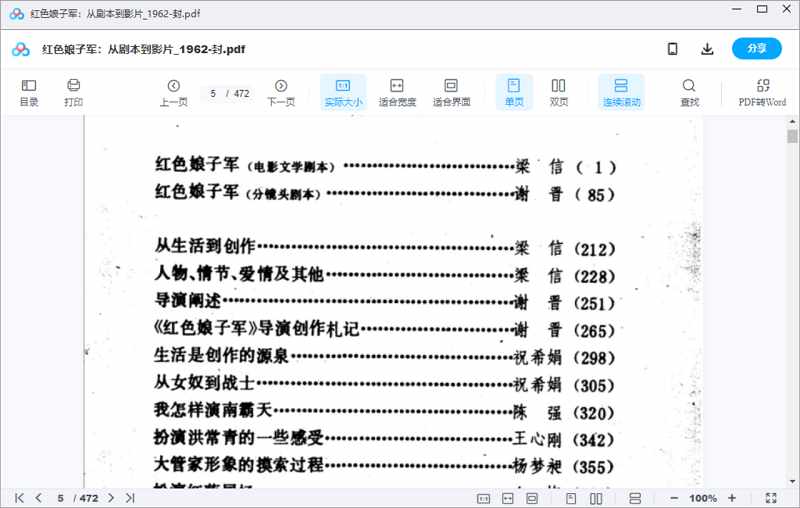The width and height of the screenshot is (800, 508).
Task: Click the blue 分享 share button
Action: [756, 49]
